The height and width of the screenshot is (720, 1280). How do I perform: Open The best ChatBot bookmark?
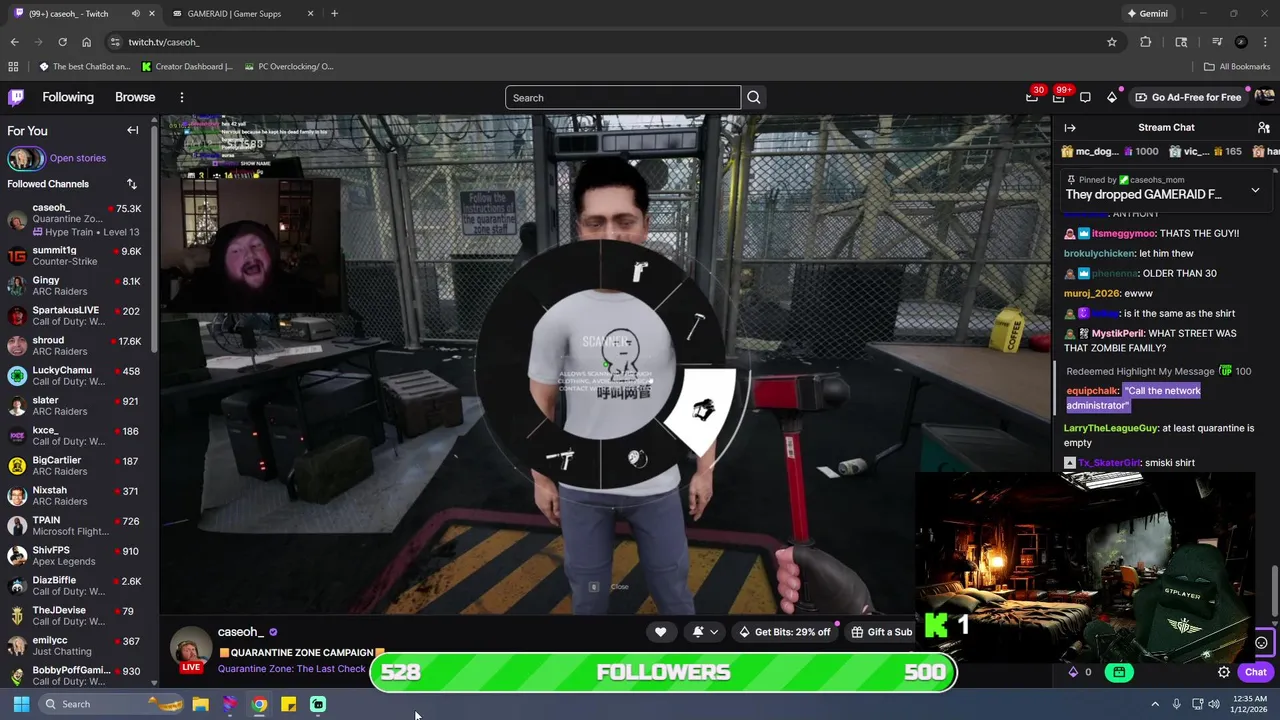(x=85, y=67)
